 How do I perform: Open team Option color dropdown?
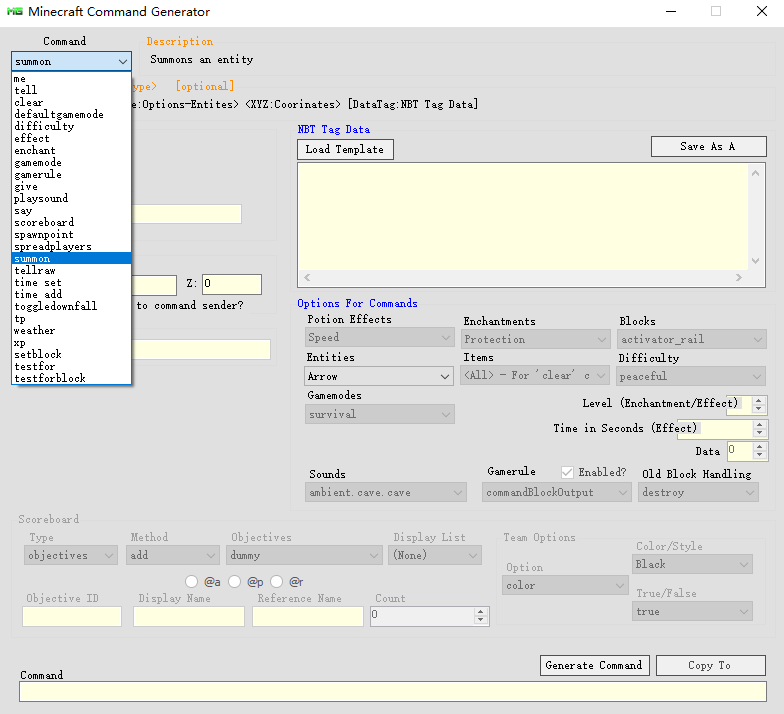click(565, 585)
